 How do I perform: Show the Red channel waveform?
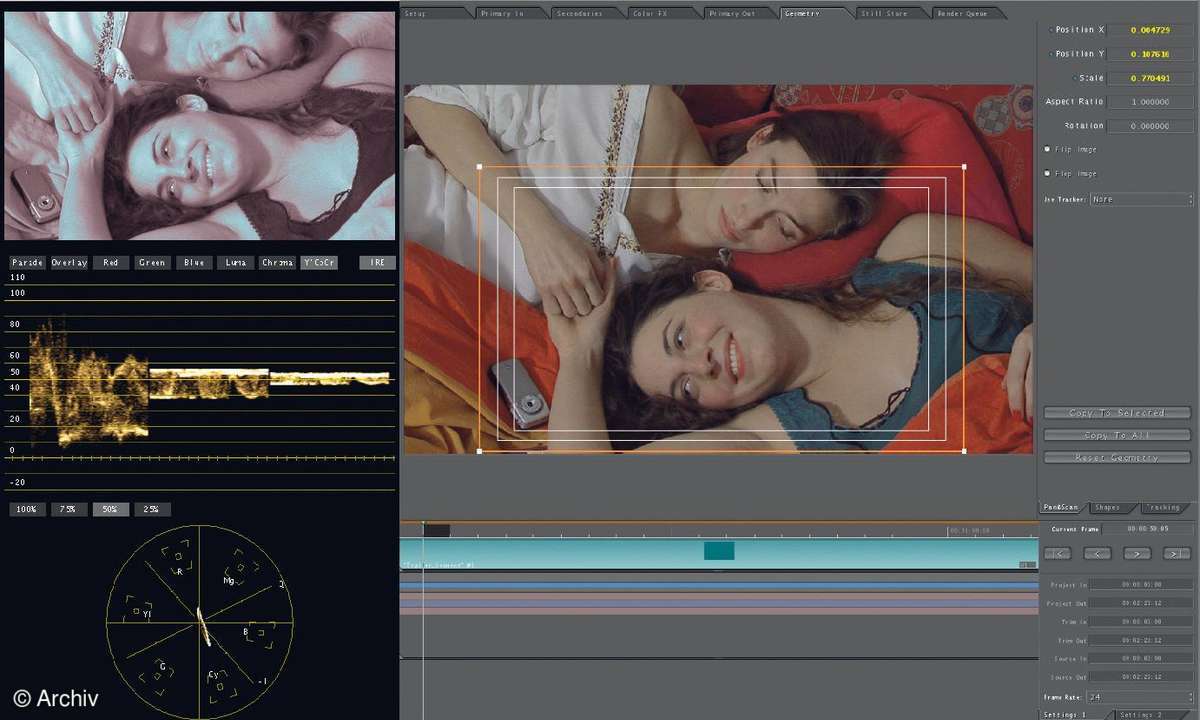tap(111, 263)
